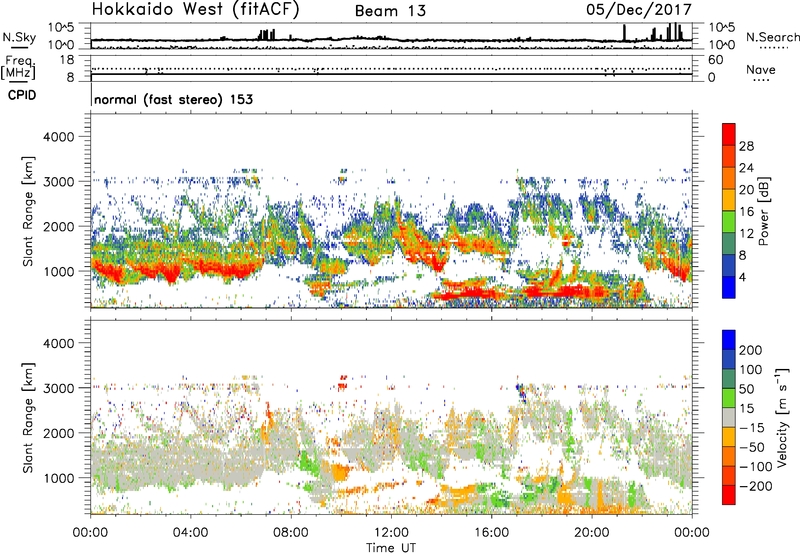Click the "28" tick on Power colorbar
800x554 pixels.
tap(746, 146)
